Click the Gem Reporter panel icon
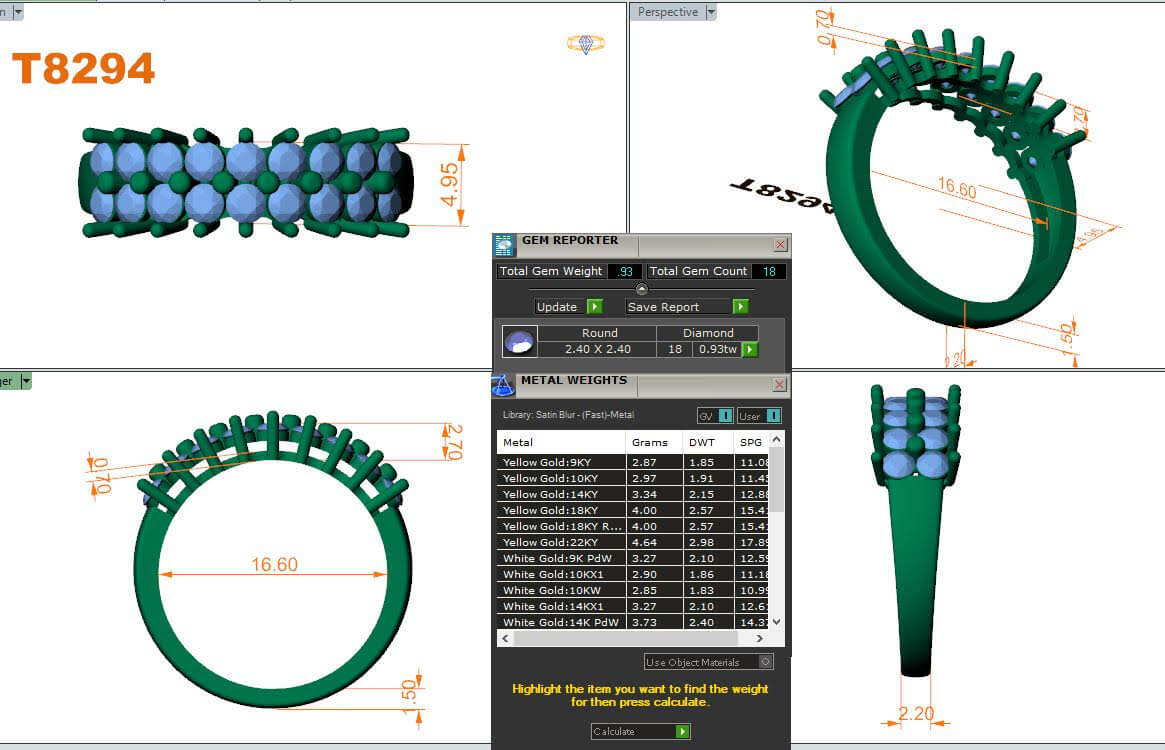Screen dimensions: 1165x750 (x=504, y=245)
